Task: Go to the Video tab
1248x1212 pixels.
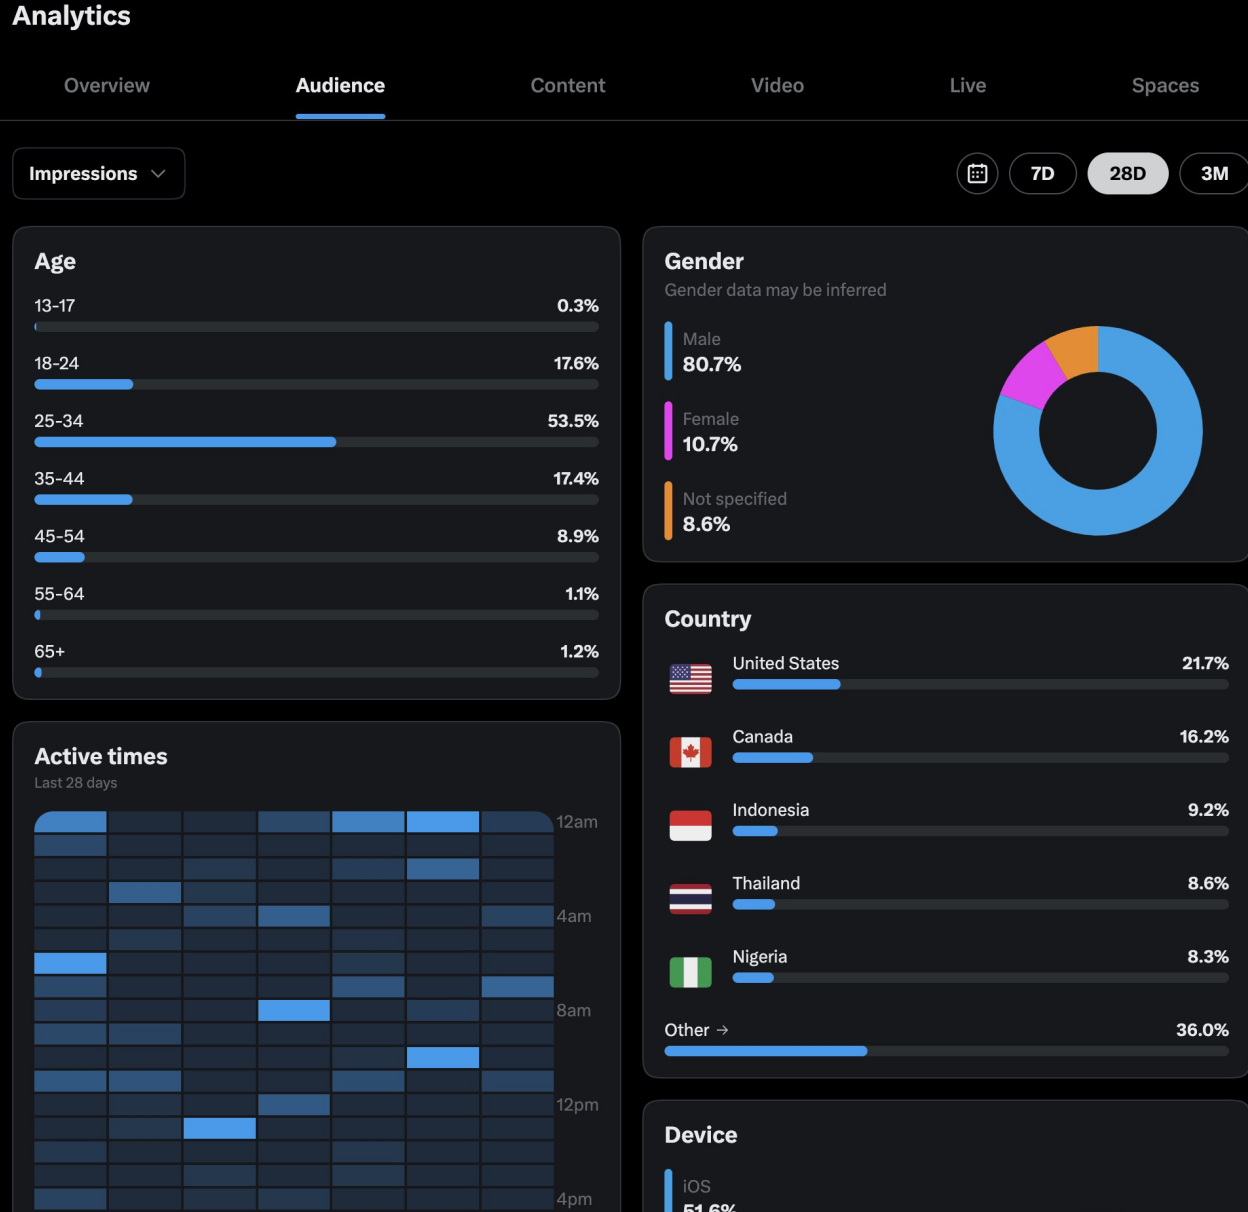Action: pos(777,86)
